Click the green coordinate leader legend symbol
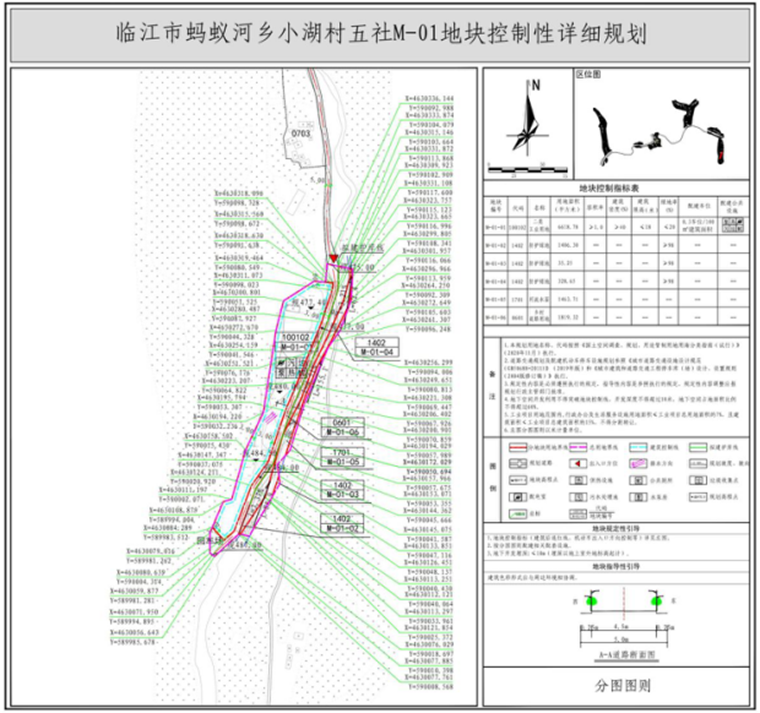 (518, 514)
